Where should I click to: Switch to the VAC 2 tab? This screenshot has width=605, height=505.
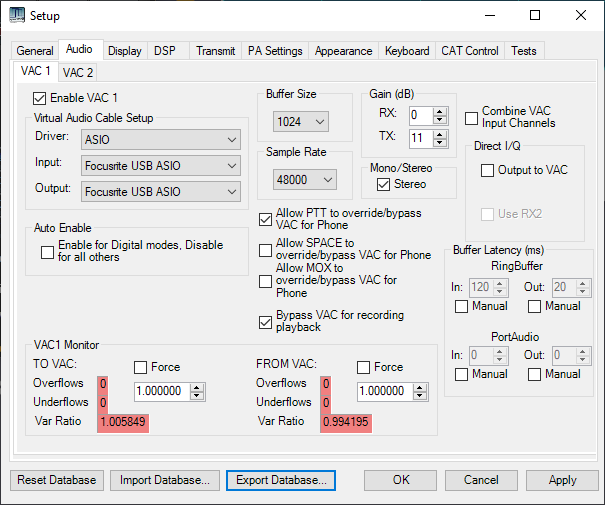(77, 72)
